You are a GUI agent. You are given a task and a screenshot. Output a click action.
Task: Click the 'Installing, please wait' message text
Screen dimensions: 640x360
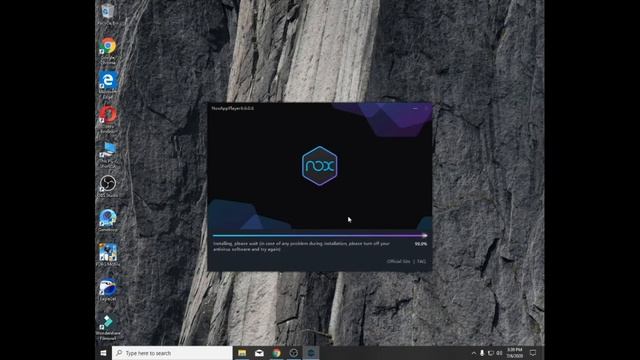point(302,246)
